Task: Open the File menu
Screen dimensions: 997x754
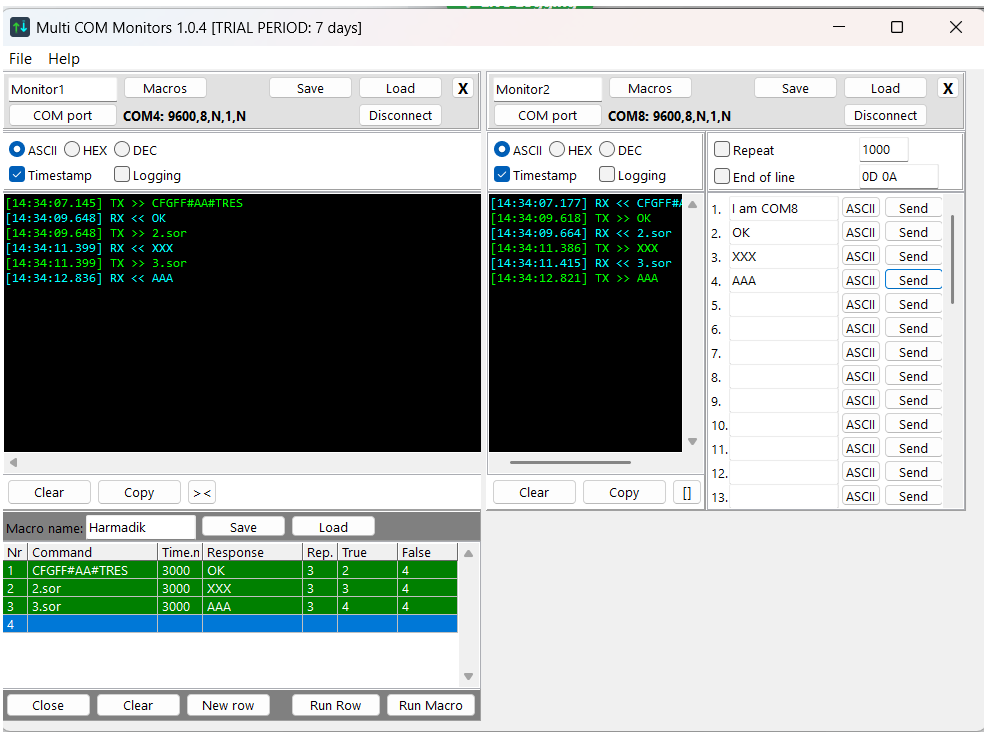Action: (20, 59)
